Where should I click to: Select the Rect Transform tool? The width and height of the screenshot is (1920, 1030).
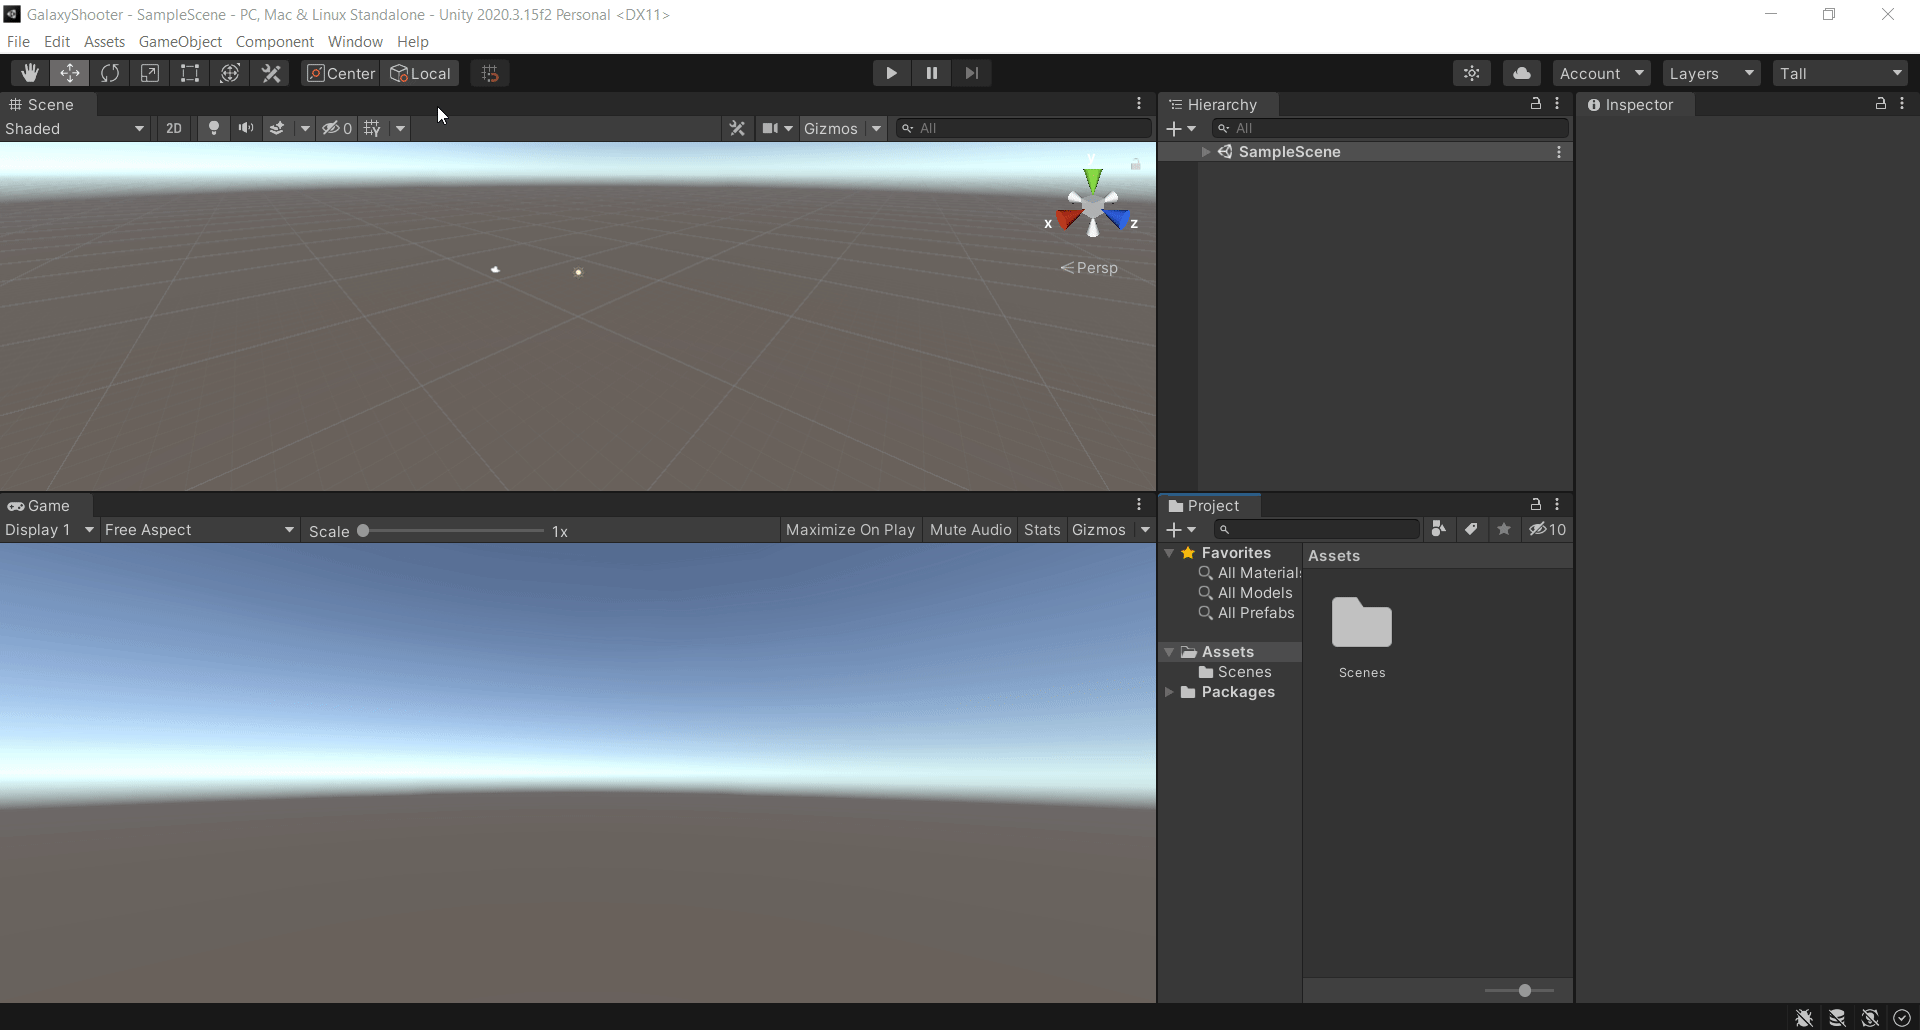[190, 72]
